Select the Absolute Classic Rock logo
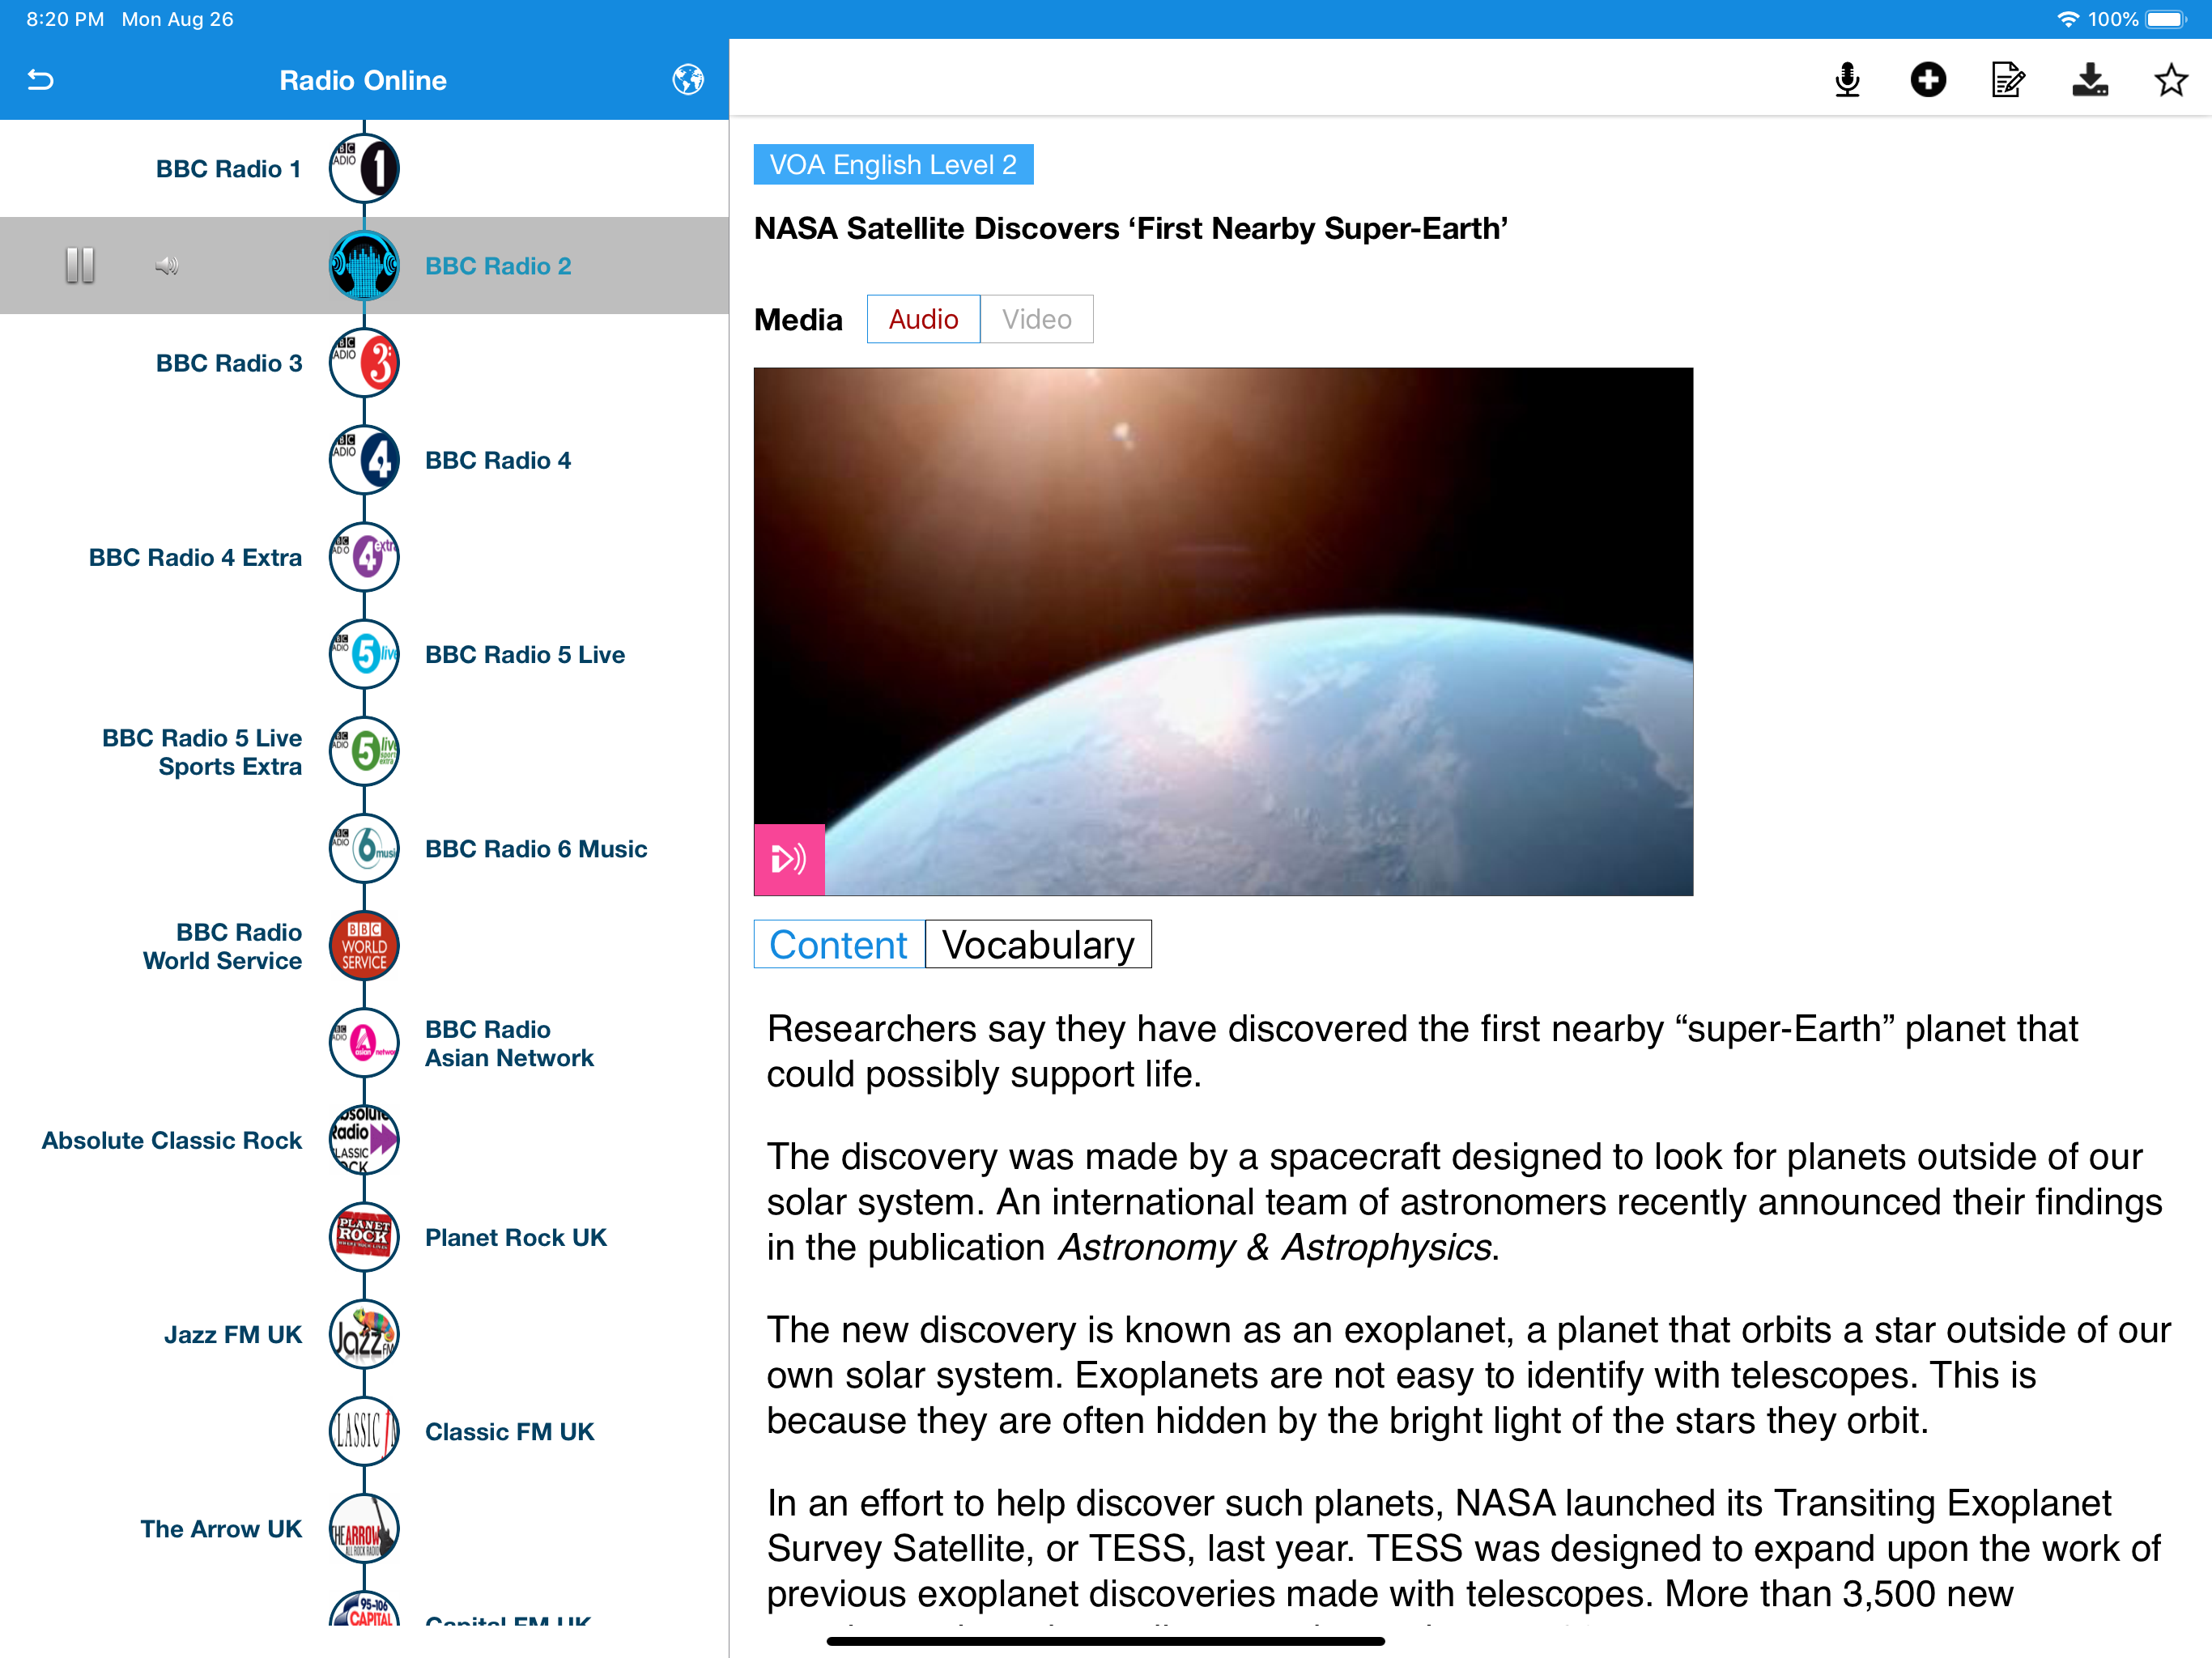 coord(364,1140)
